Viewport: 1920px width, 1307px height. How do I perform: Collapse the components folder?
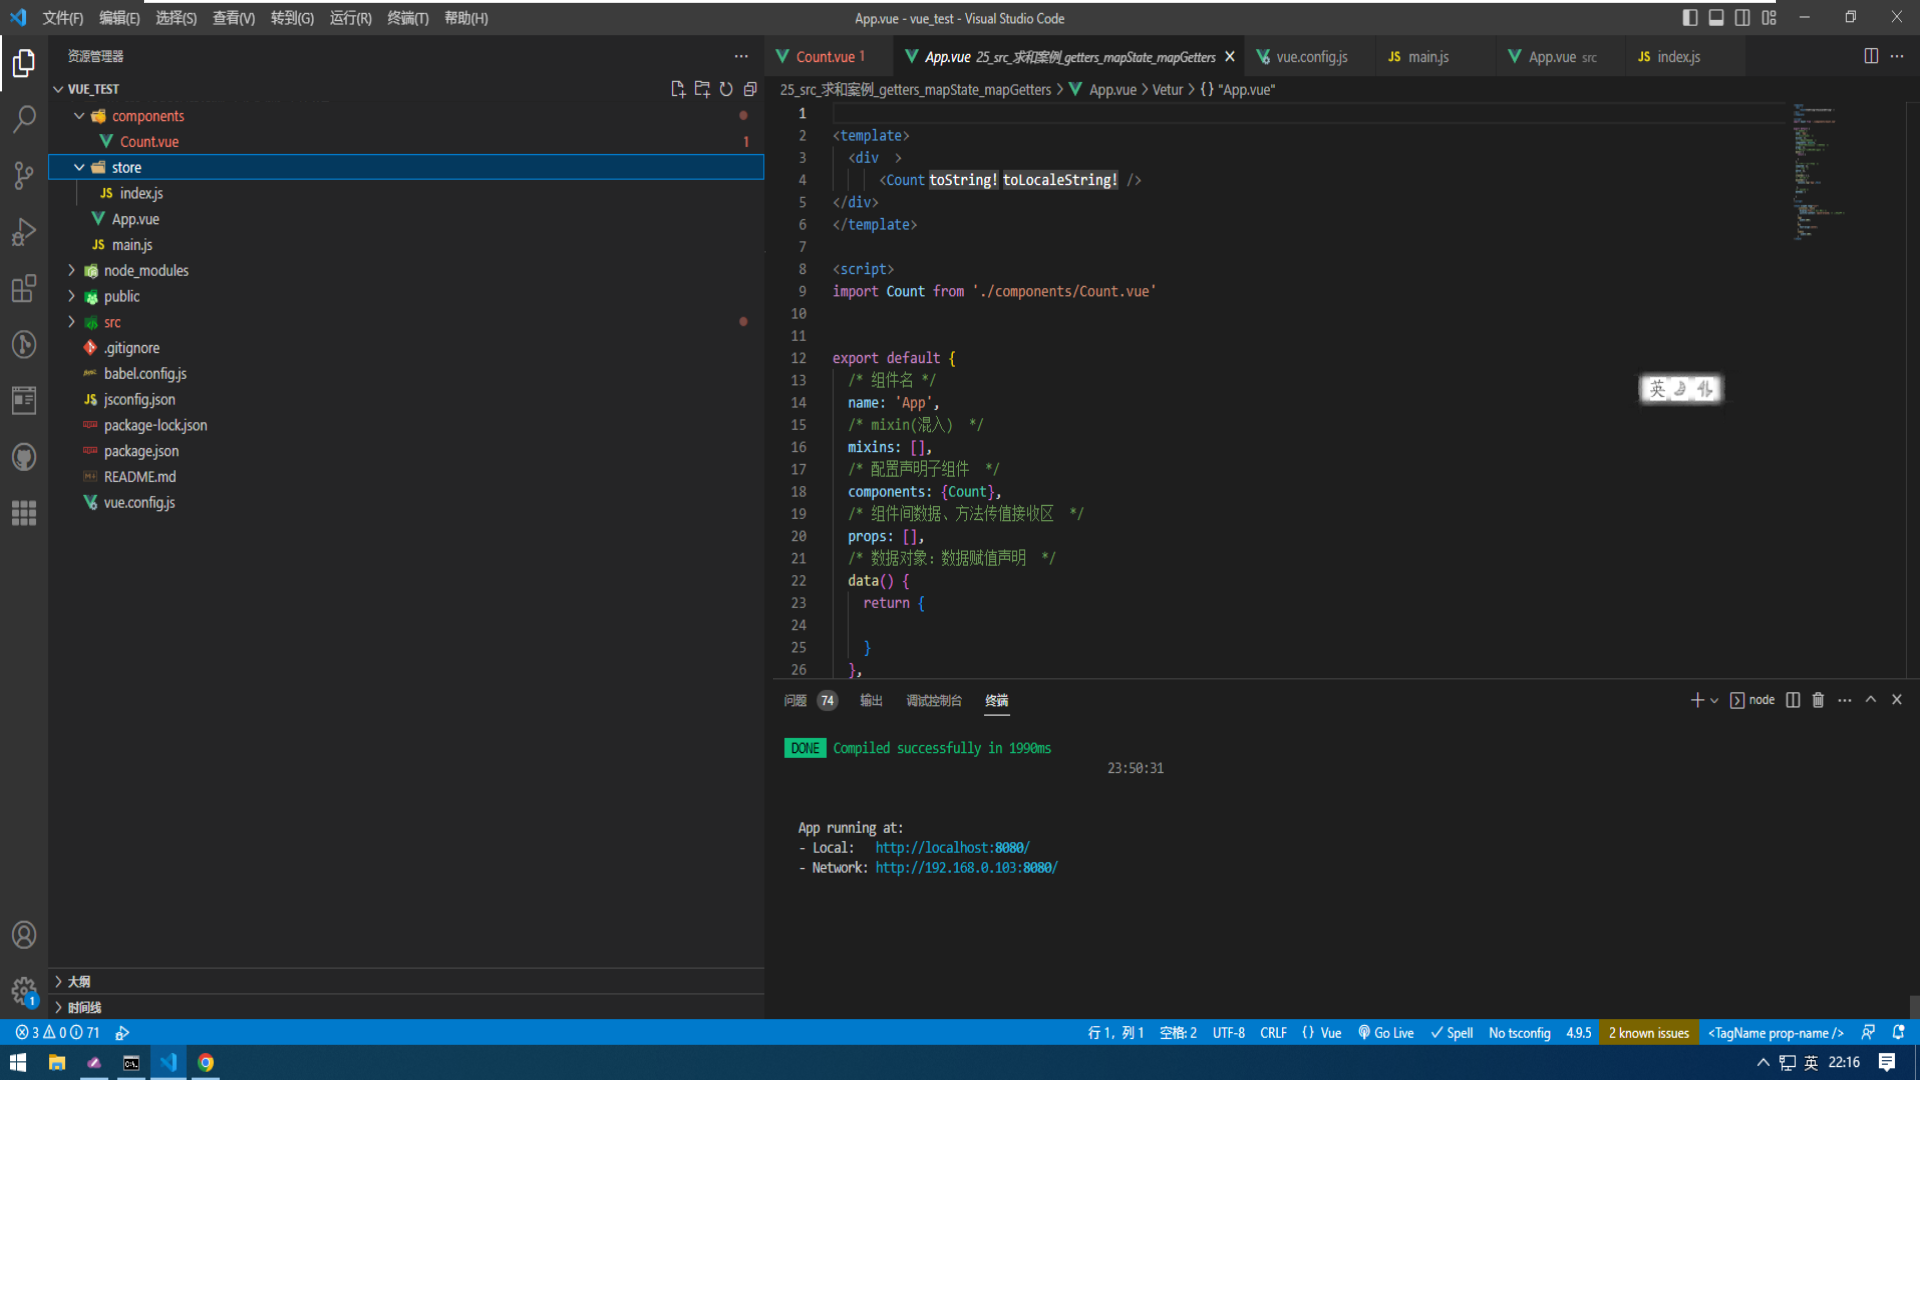(79, 116)
